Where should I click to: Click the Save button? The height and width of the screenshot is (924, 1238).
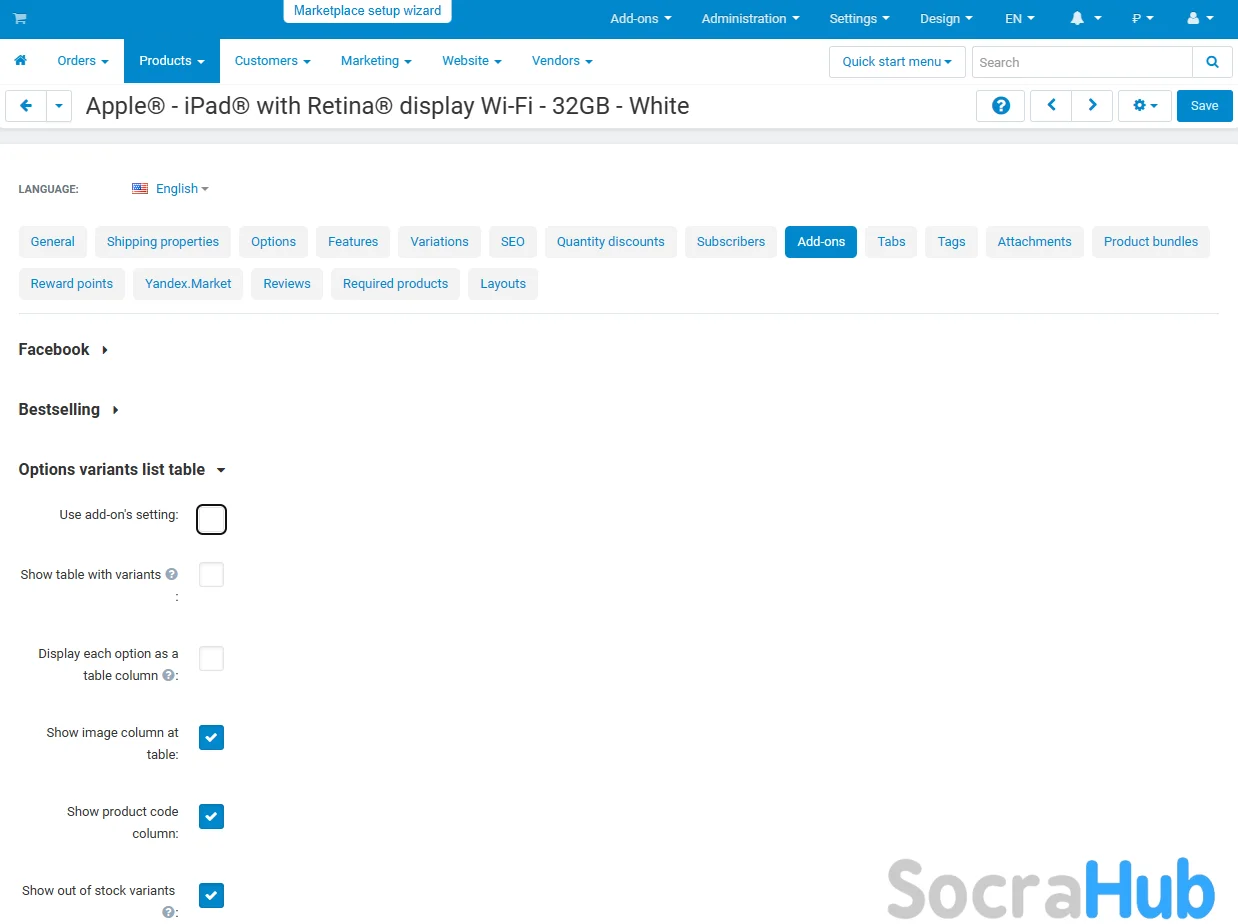[x=1204, y=106]
